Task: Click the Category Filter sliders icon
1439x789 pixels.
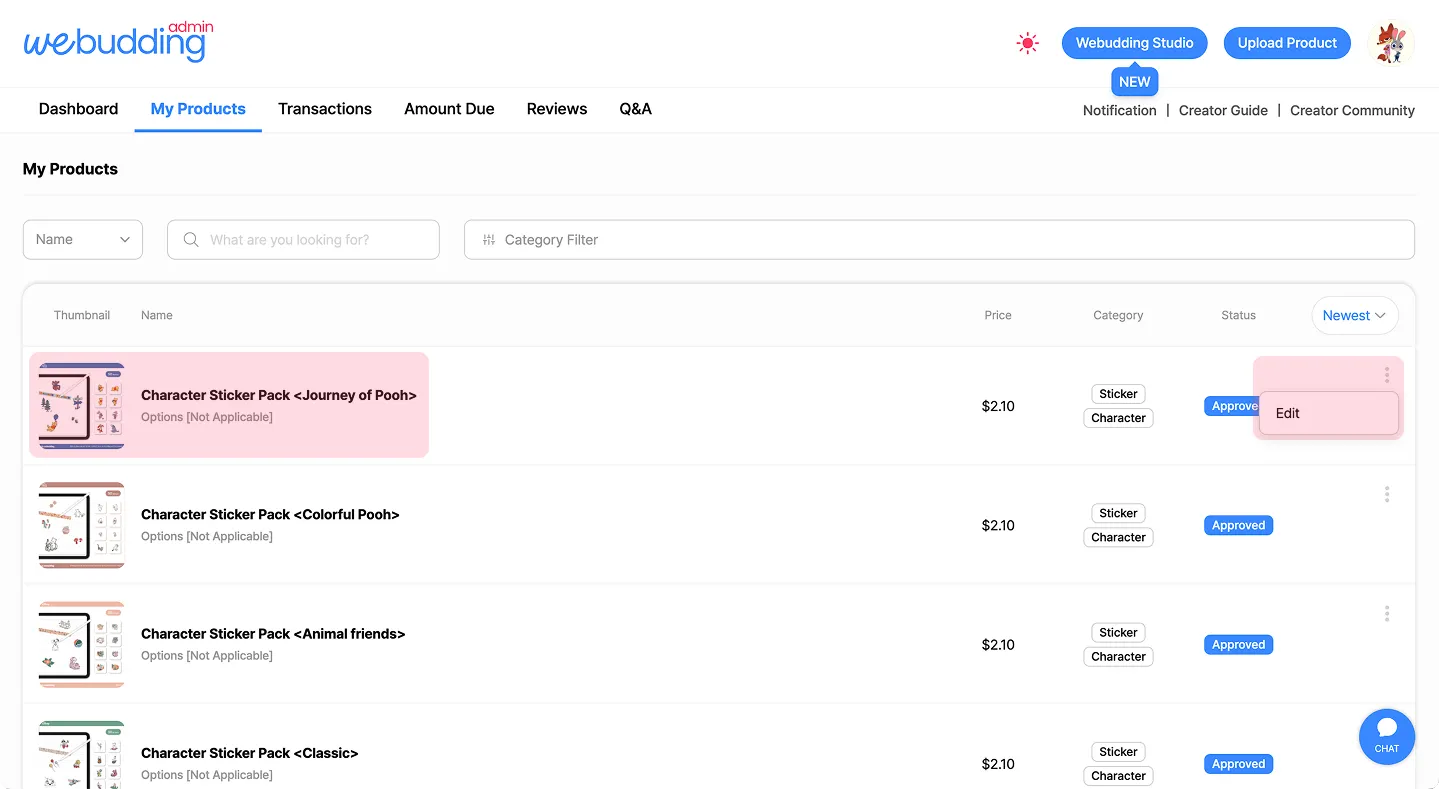Action: coord(489,240)
